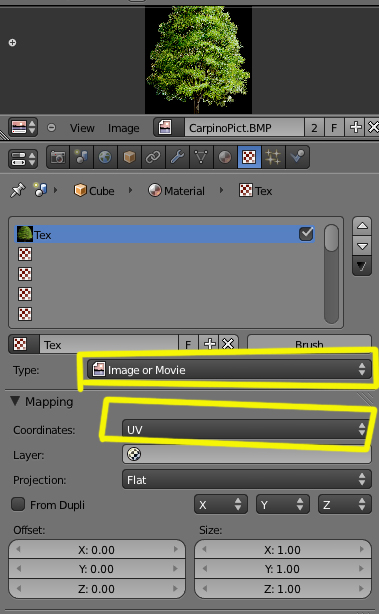Image resolution: width=379 pixels, height=614 pixels.
Task: Open the image editor type selector
Action: point(23,128)
